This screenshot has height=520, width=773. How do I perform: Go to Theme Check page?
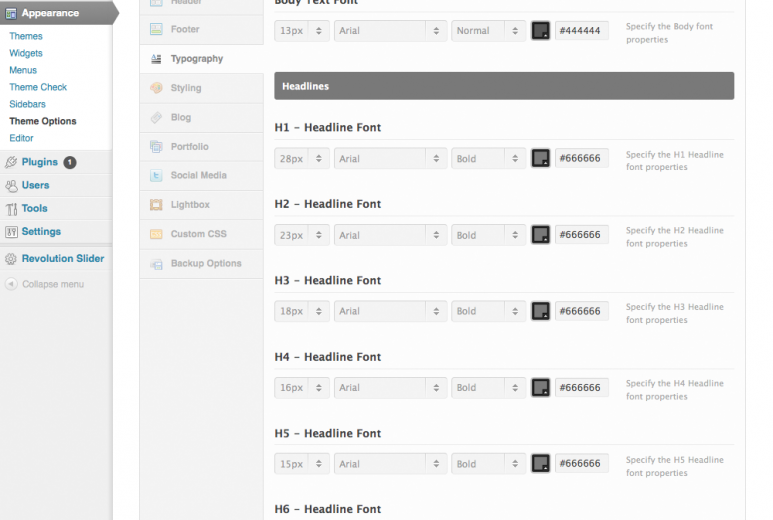click(38, 87)
